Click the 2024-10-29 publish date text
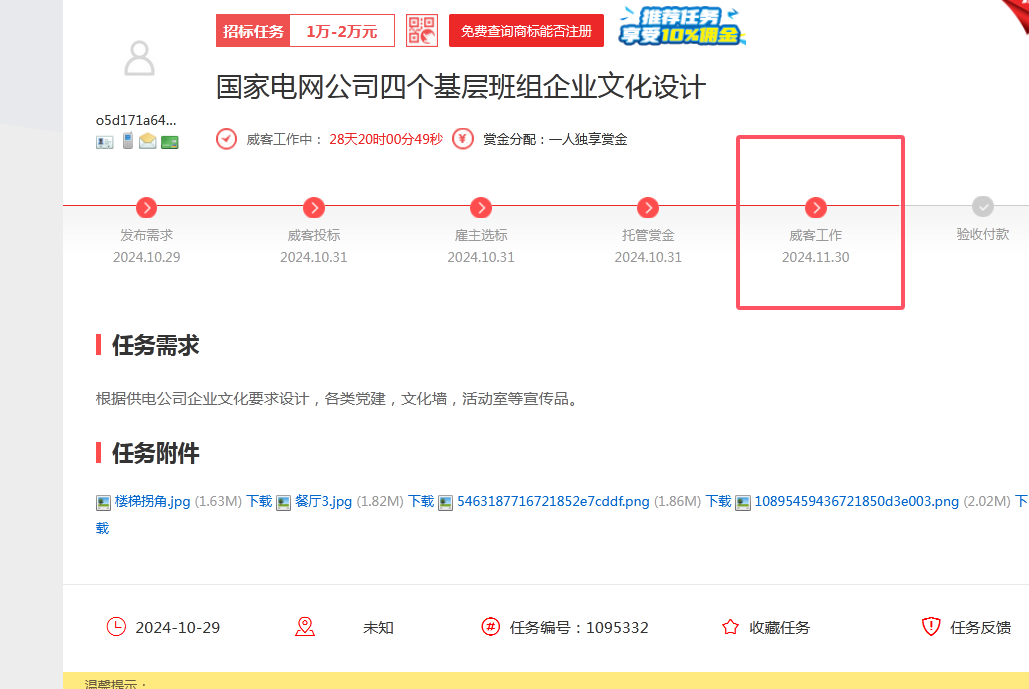 pos(178,627)
